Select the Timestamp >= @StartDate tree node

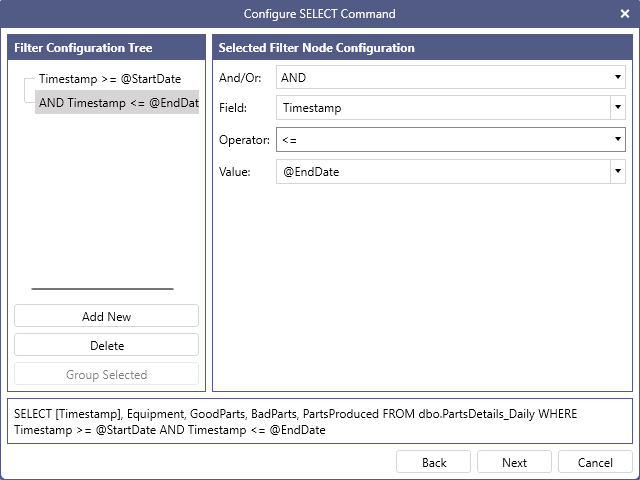[x=110, y=79]
